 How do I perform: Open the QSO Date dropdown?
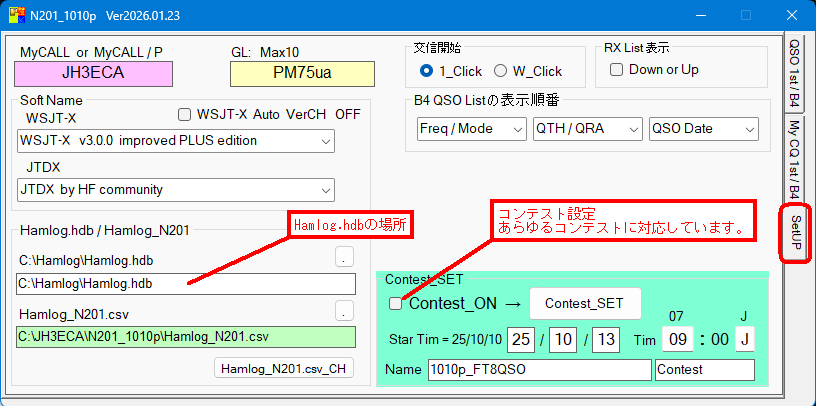tap(703, 129)
